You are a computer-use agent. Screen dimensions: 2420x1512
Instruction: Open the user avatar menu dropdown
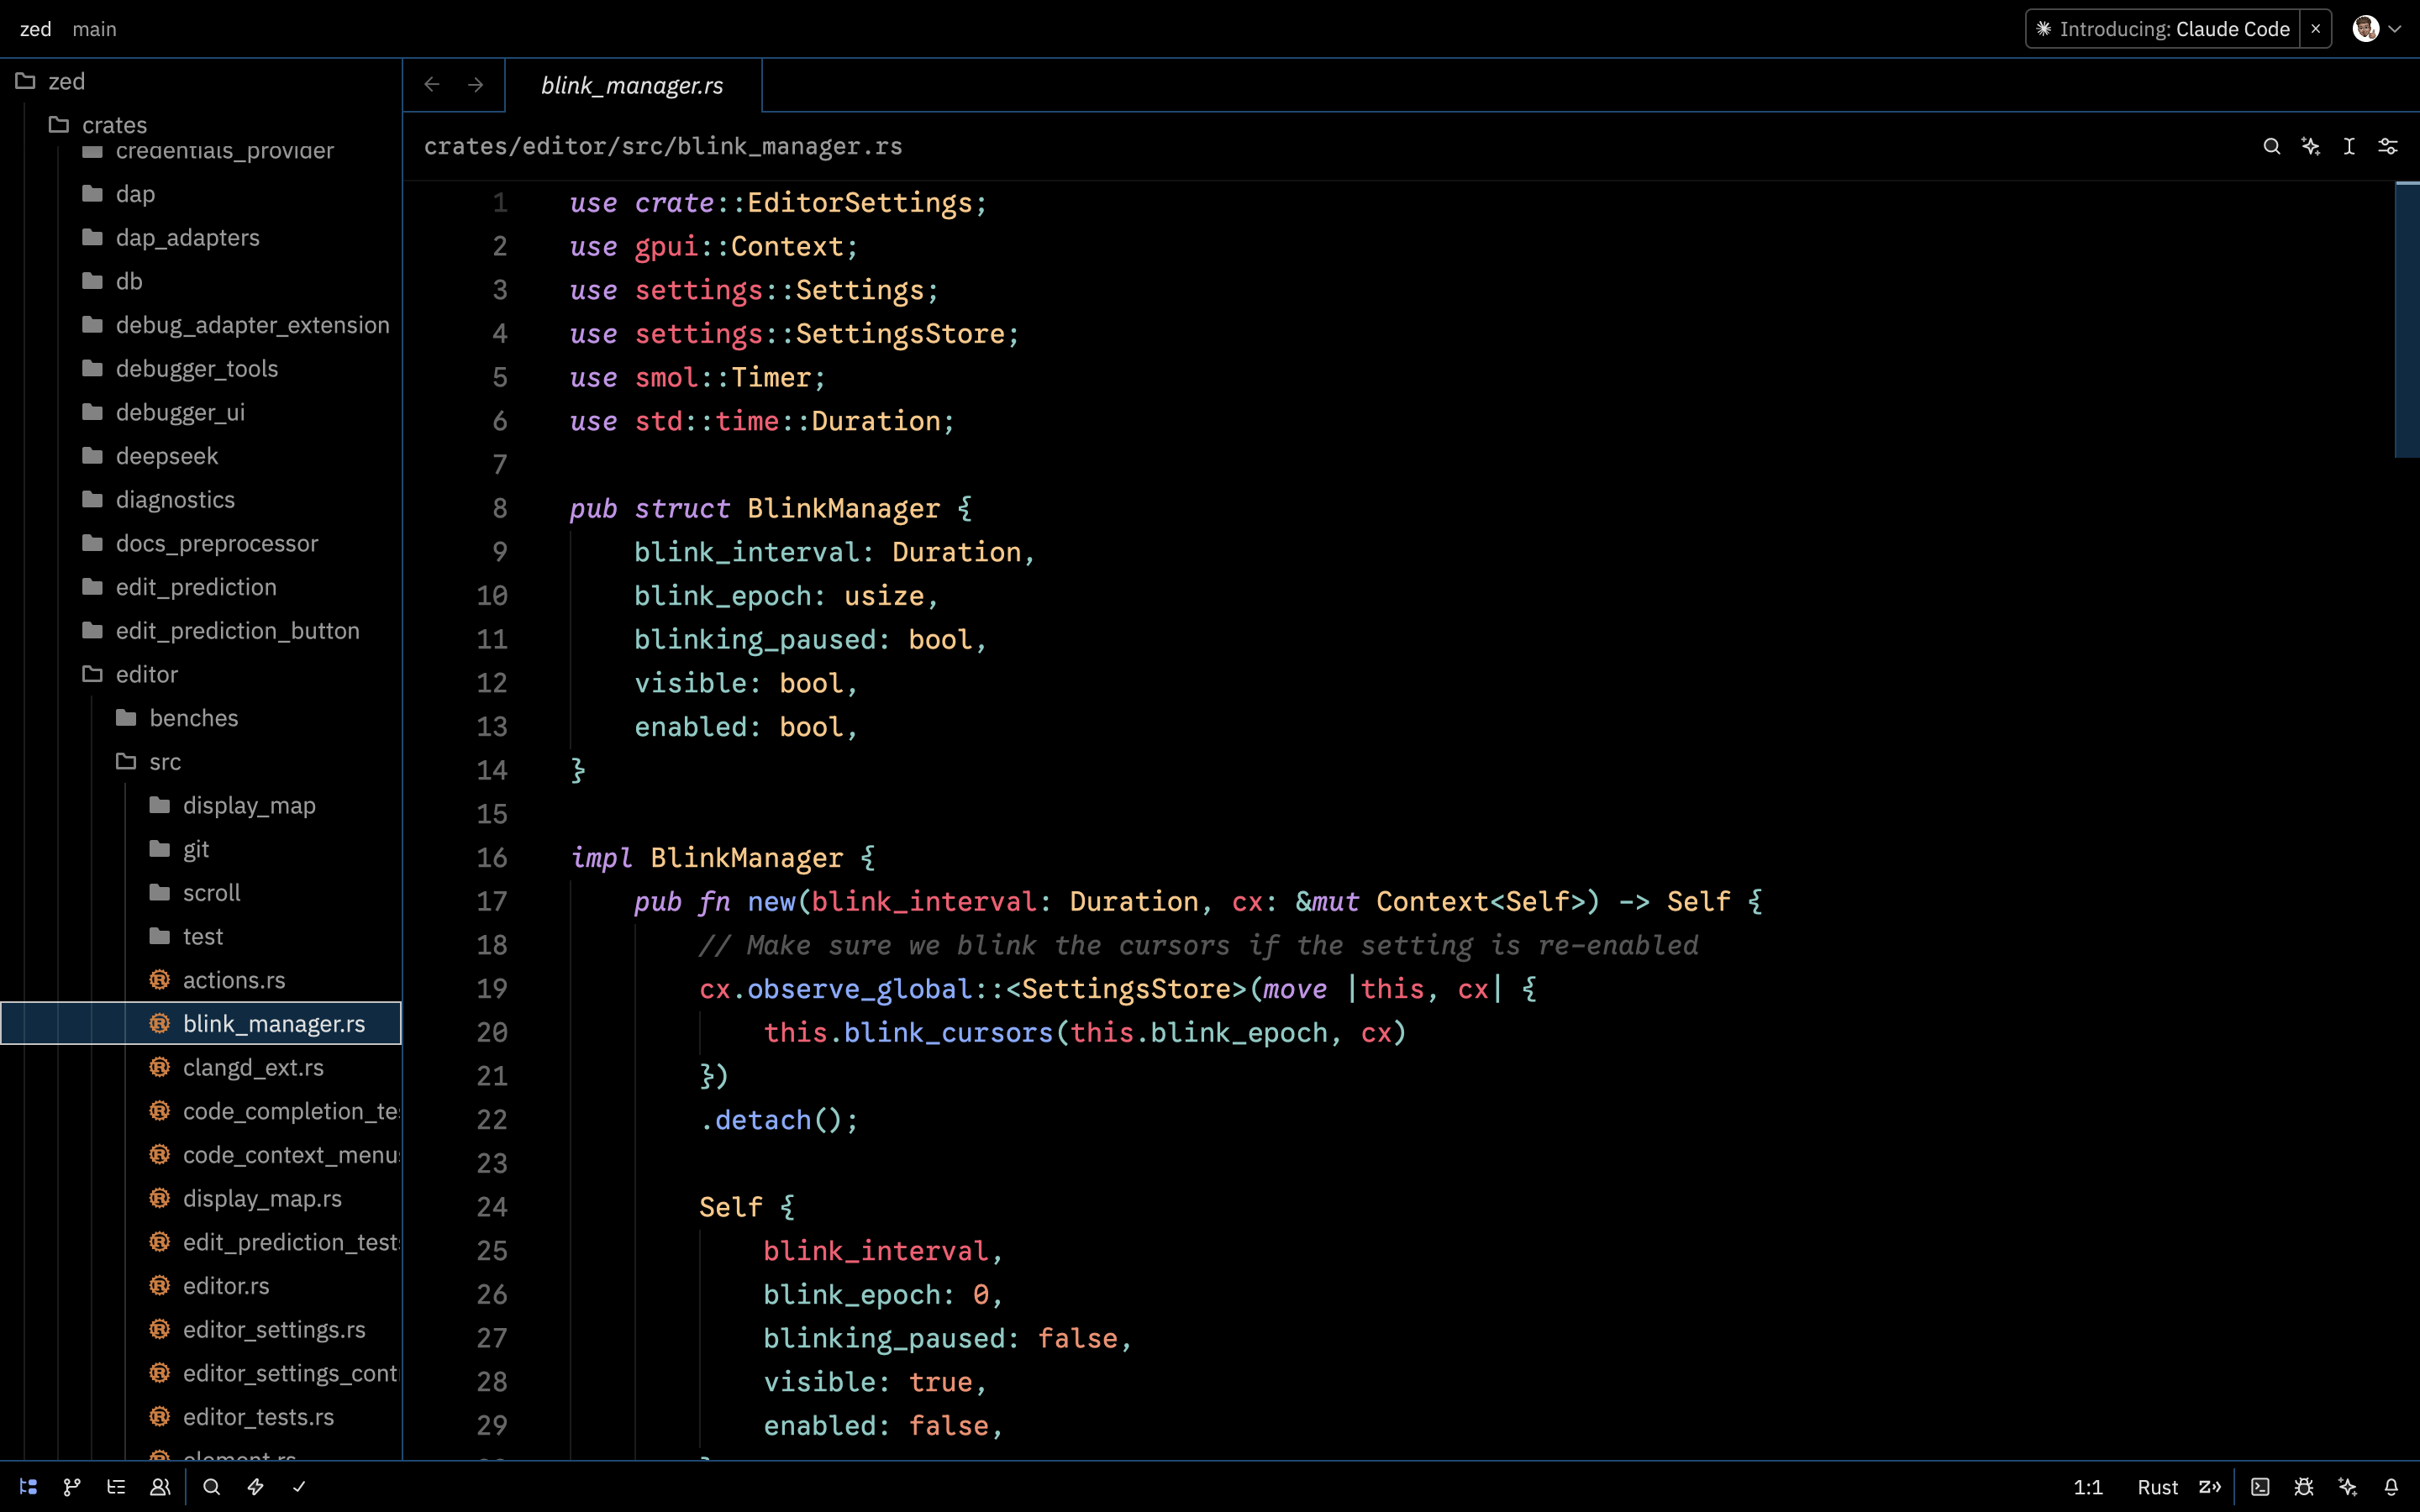pos(2377,29)
